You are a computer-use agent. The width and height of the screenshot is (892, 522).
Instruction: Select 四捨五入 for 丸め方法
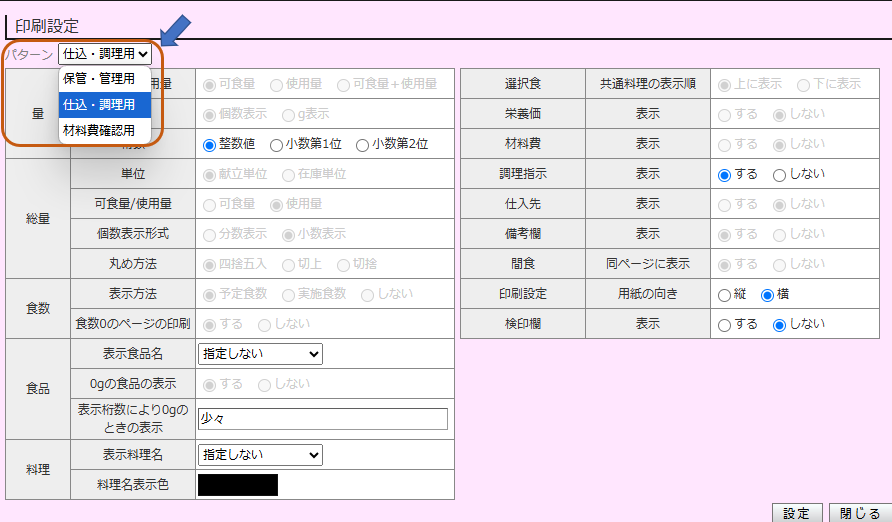pyautogui.click(x=209, y=265)
